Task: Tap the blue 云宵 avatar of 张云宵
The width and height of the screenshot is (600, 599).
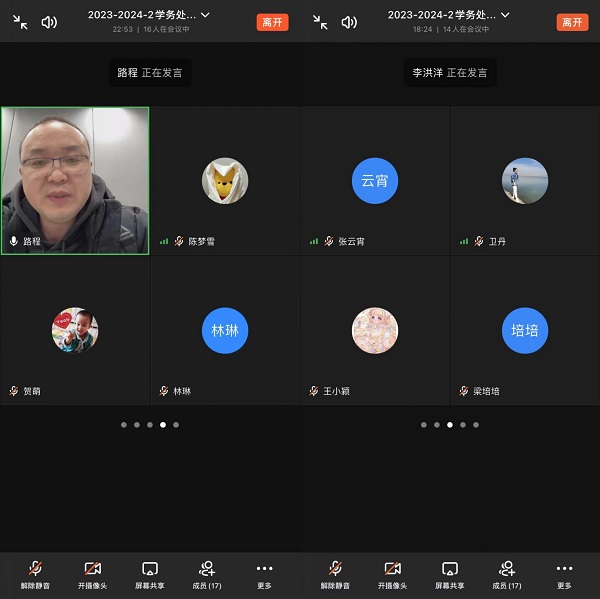Action: (374, 181)
